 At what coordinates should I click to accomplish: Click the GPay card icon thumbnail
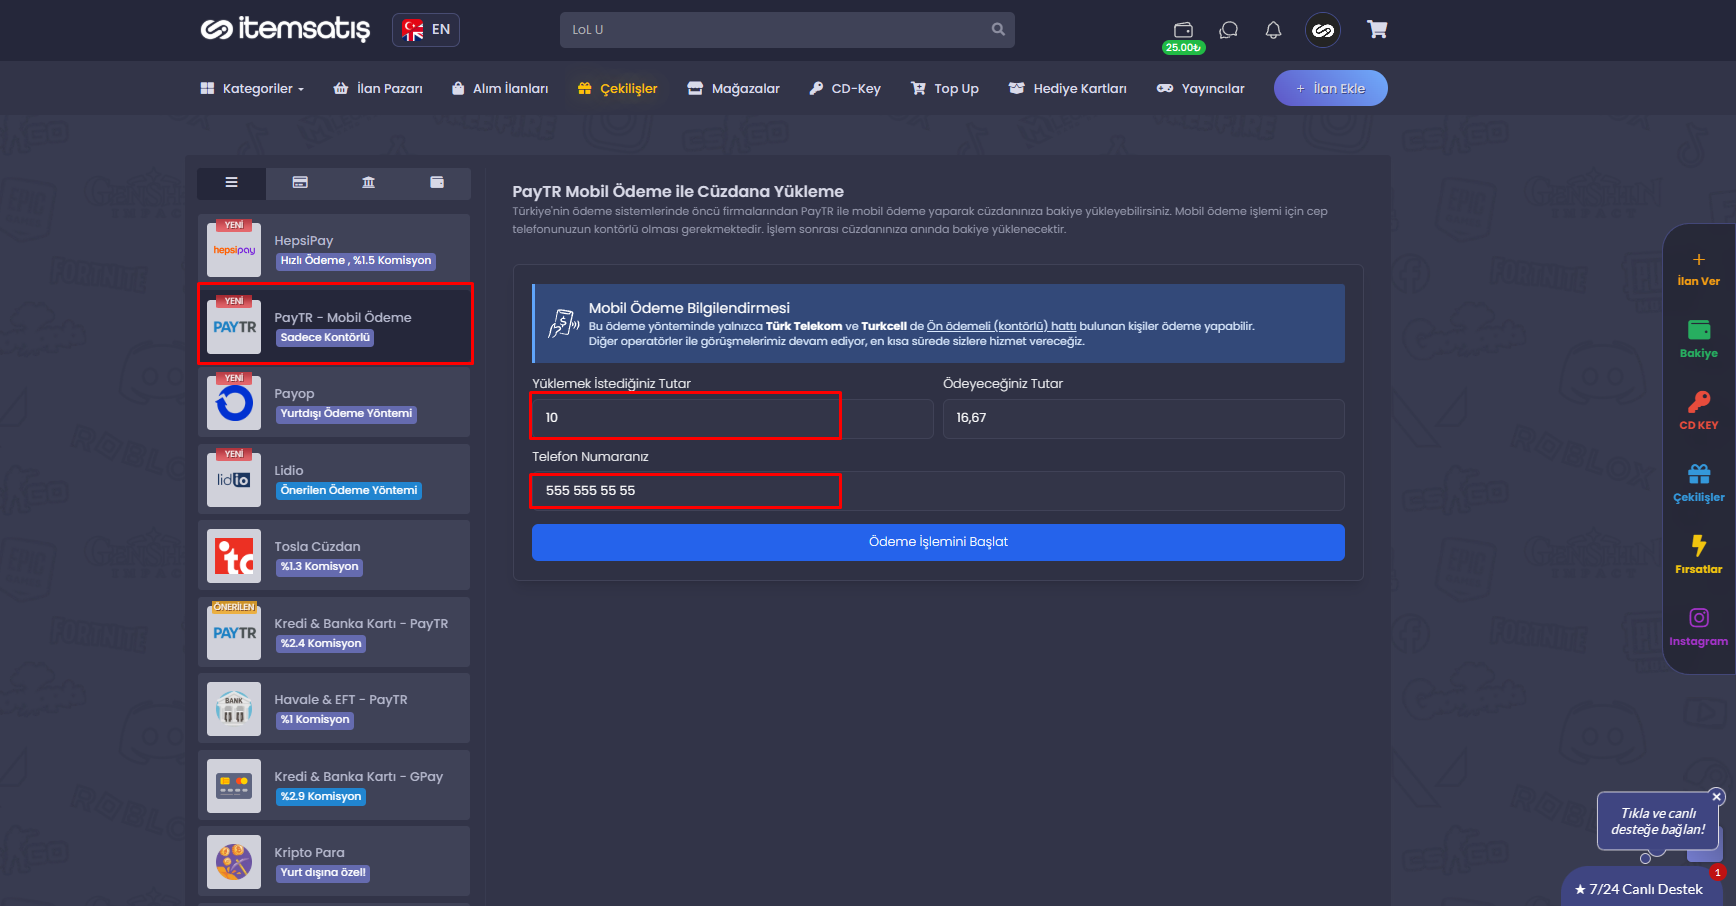pyautogui.click(x=234, y=786)
